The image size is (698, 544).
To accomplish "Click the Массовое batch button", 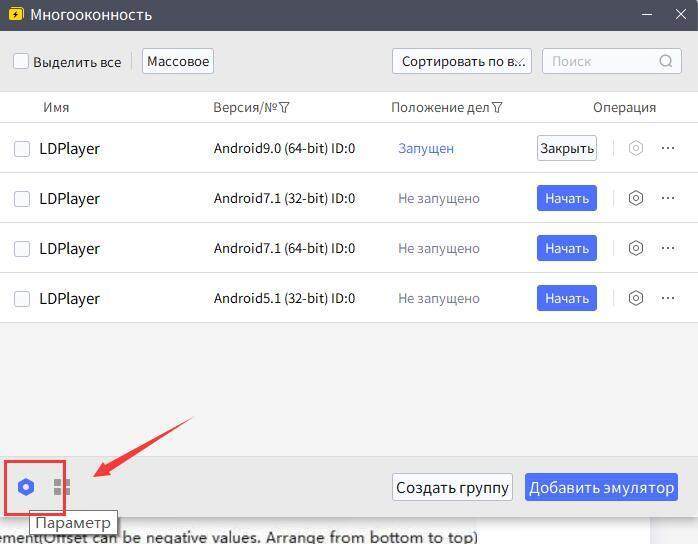I will click(x=178, y=61).
